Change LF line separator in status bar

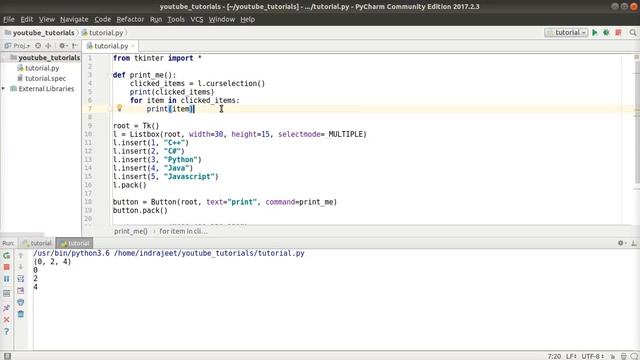click(571, 356)
